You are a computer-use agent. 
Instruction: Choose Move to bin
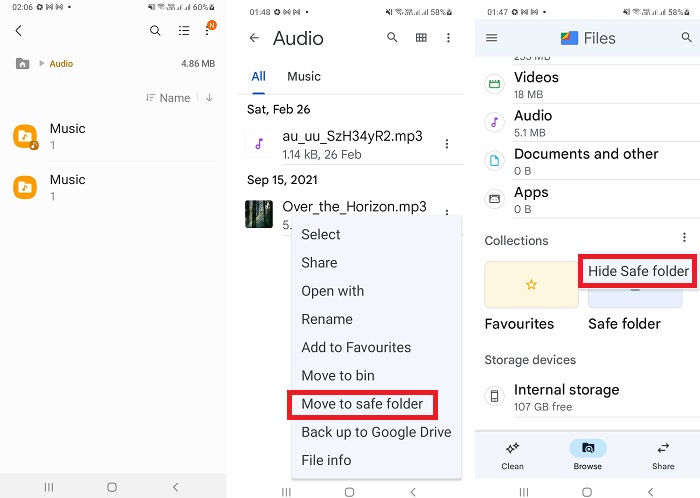[338, 375]
